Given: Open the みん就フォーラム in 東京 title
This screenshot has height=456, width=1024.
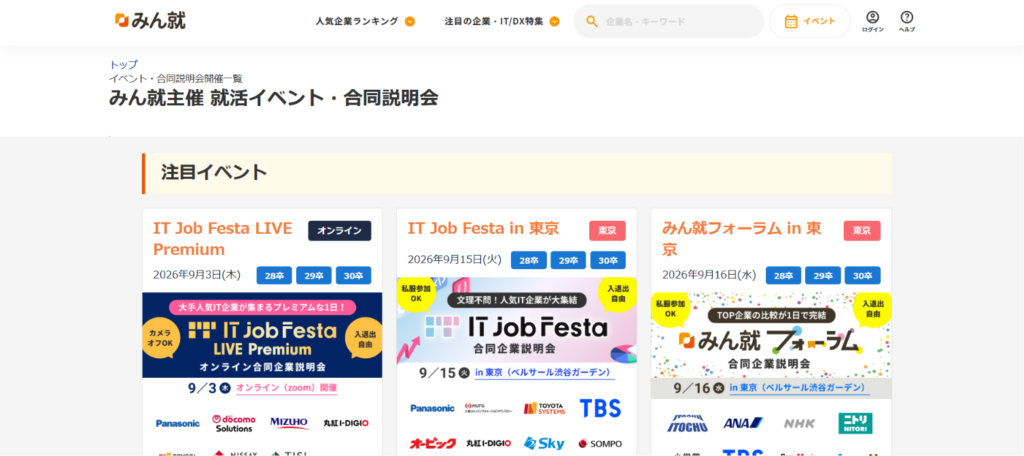Looking at the screenshot, I should click(742, 238).
